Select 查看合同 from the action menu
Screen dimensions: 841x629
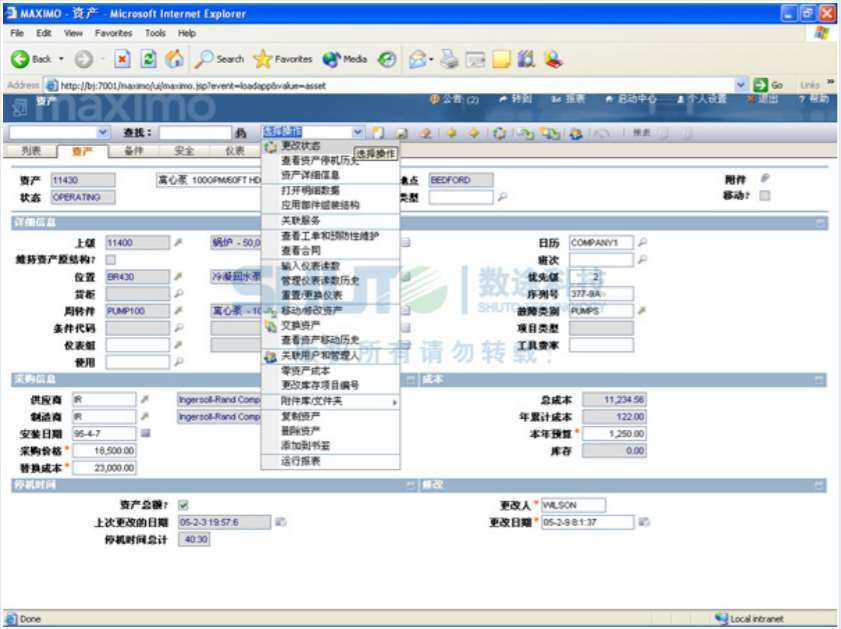point(330,250)
